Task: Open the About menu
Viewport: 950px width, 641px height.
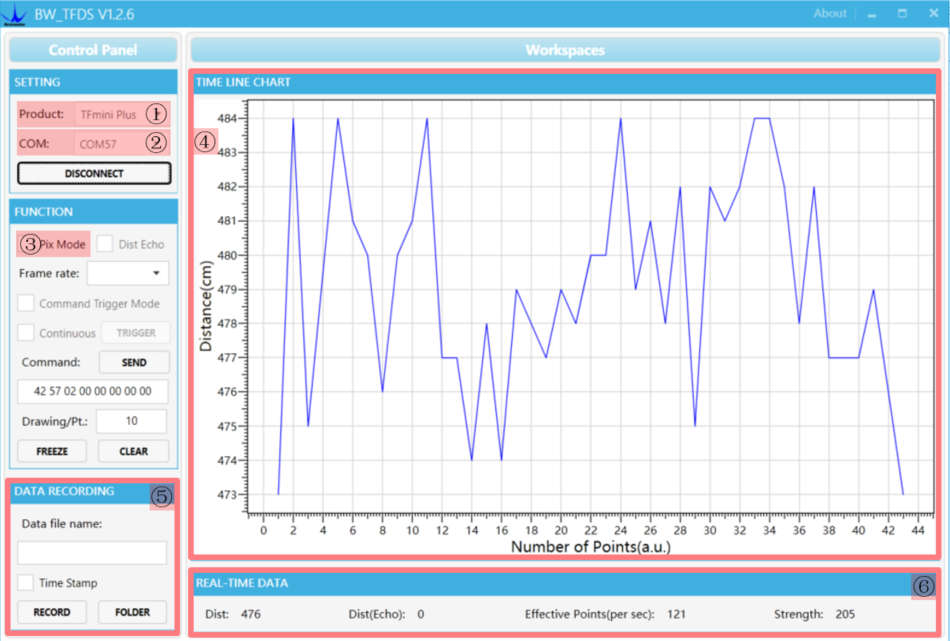Action: click(x=829, y=13)
